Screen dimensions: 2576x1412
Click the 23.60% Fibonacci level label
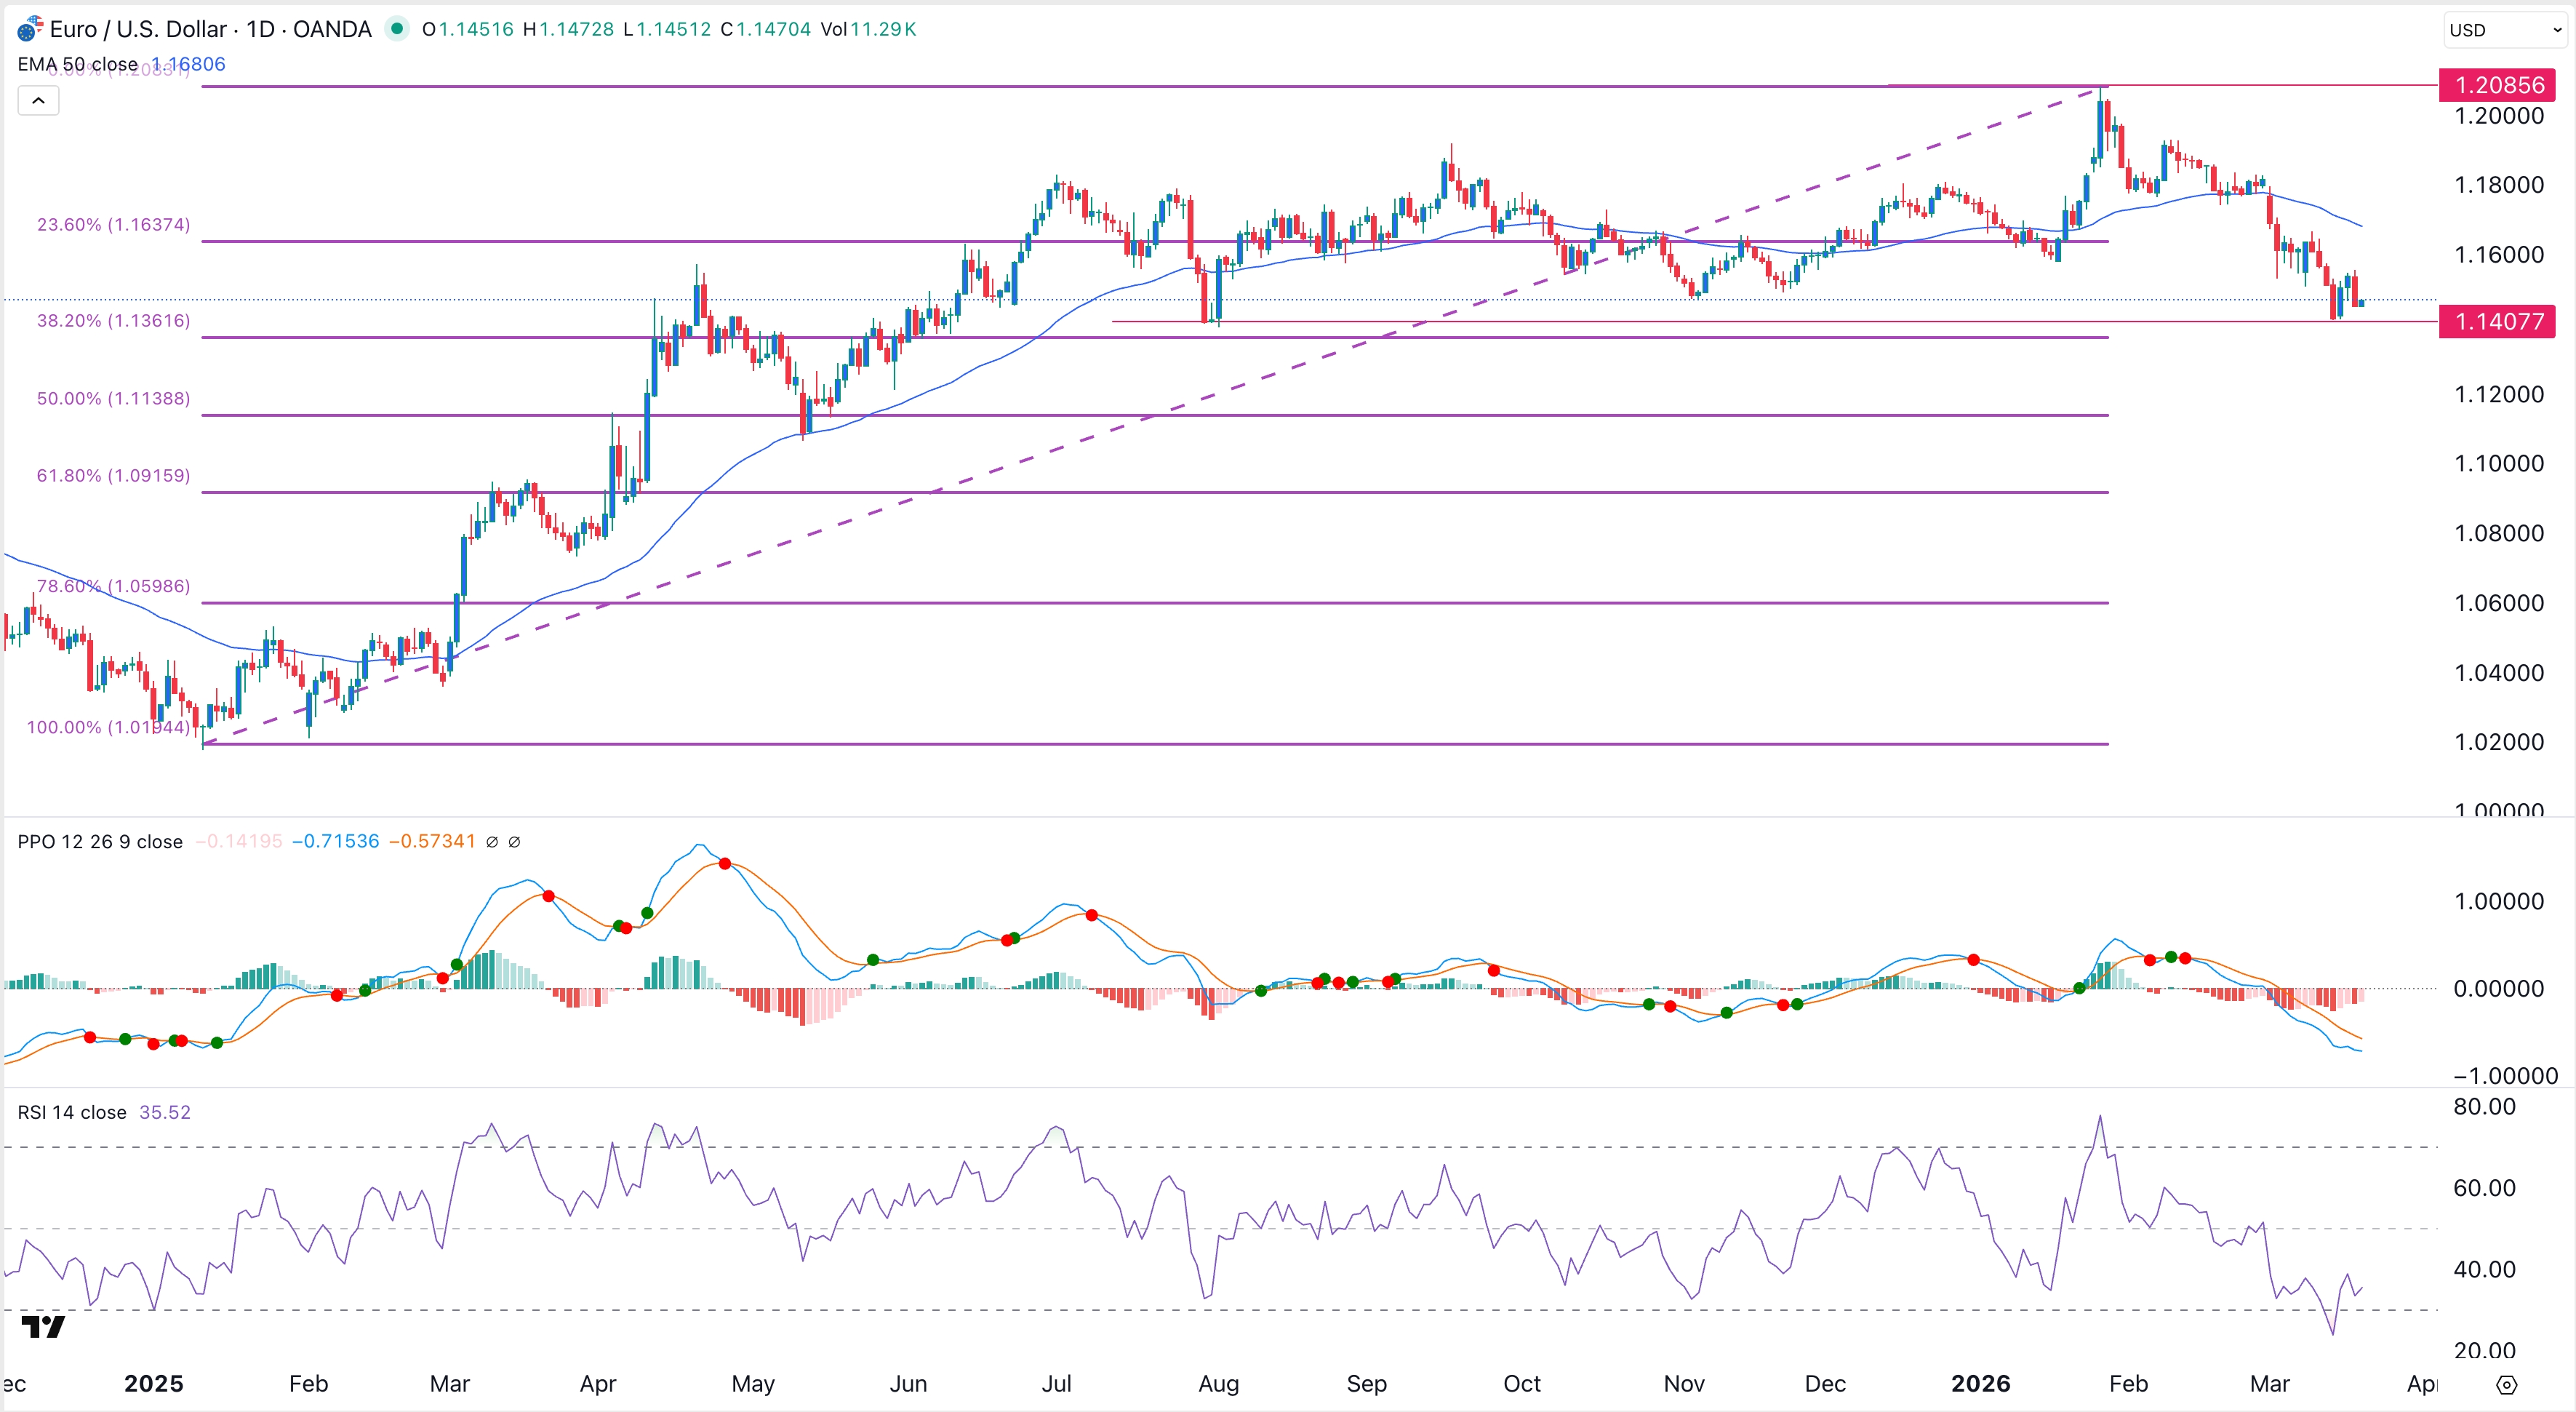pyautogui.click(x=113, y=224)
